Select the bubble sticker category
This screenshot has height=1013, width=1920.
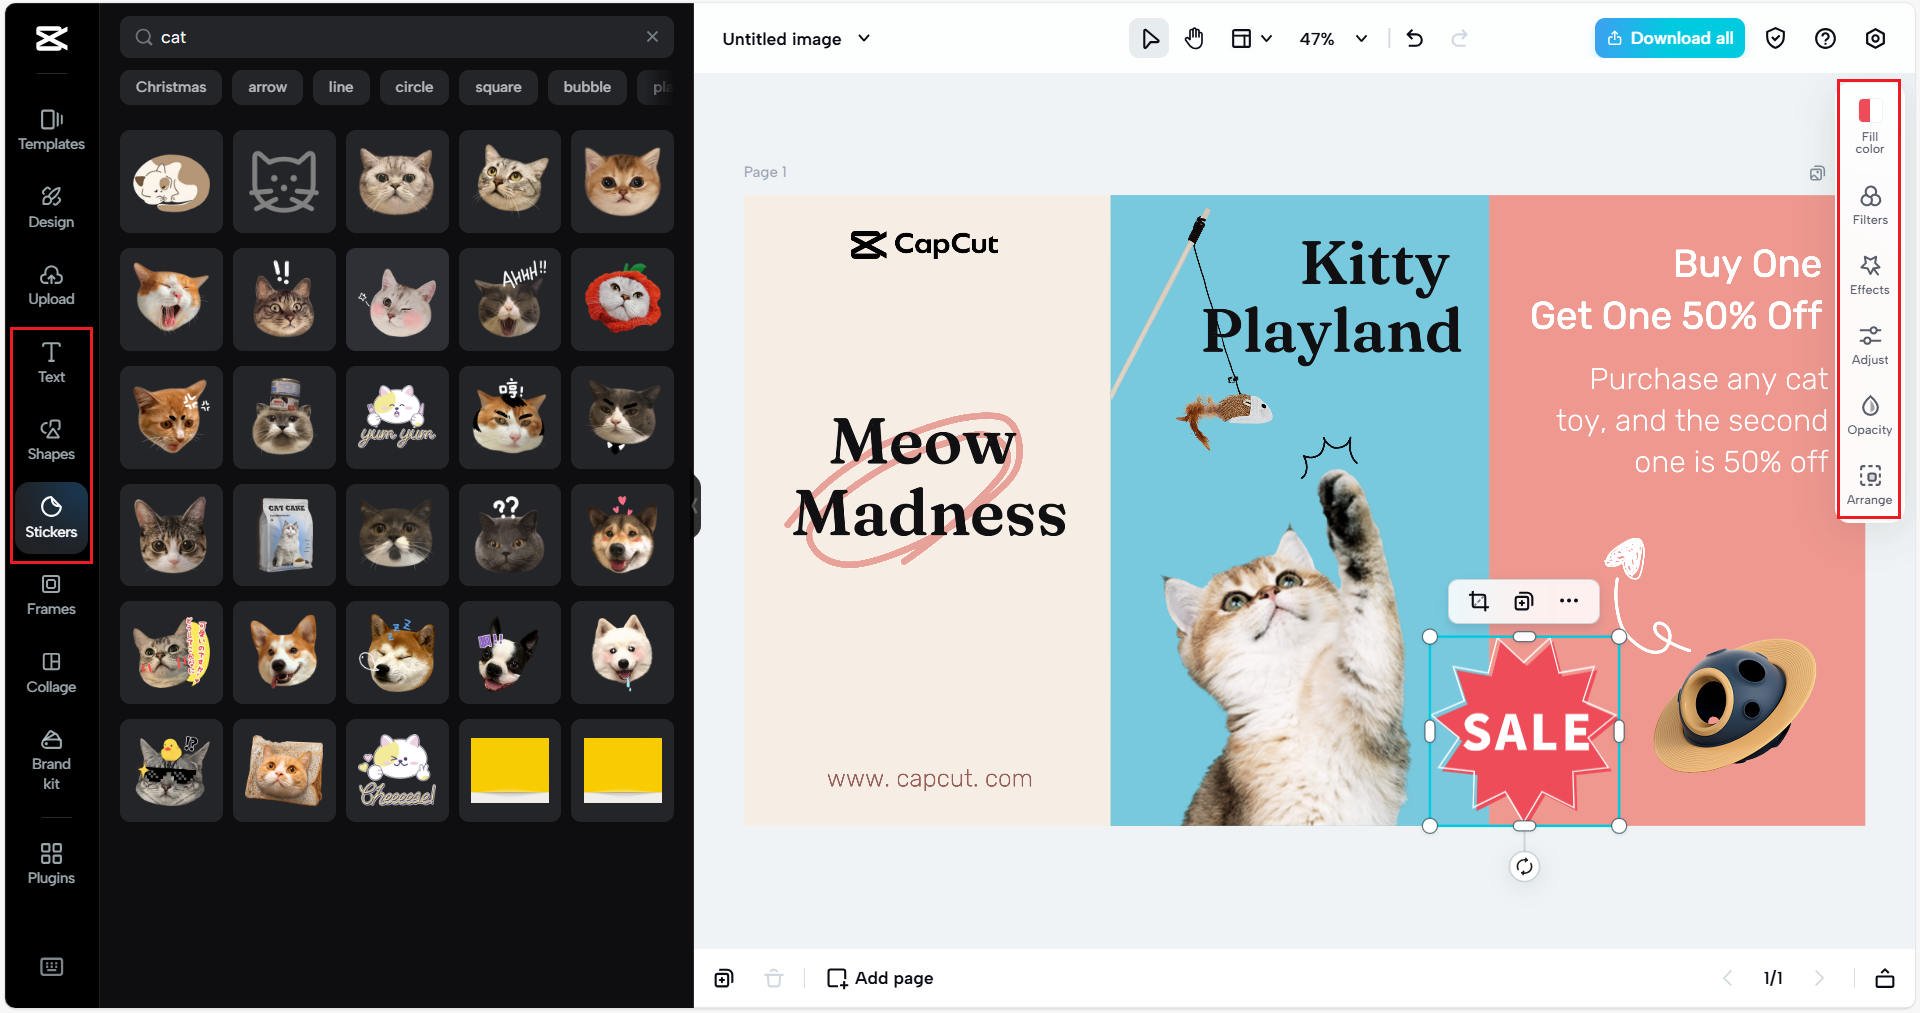587,87
